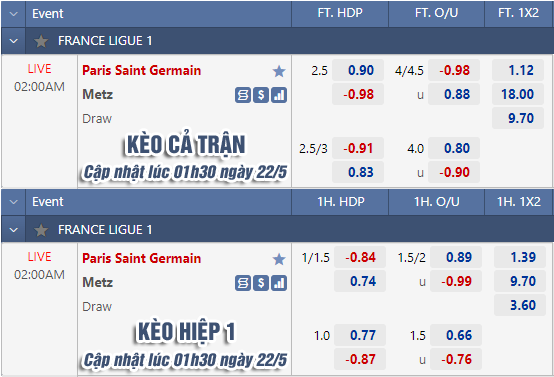554x377 pixels.
Task: Favorite the first-half Paris Saint Germain match with blue star
Action: point(279,259)
